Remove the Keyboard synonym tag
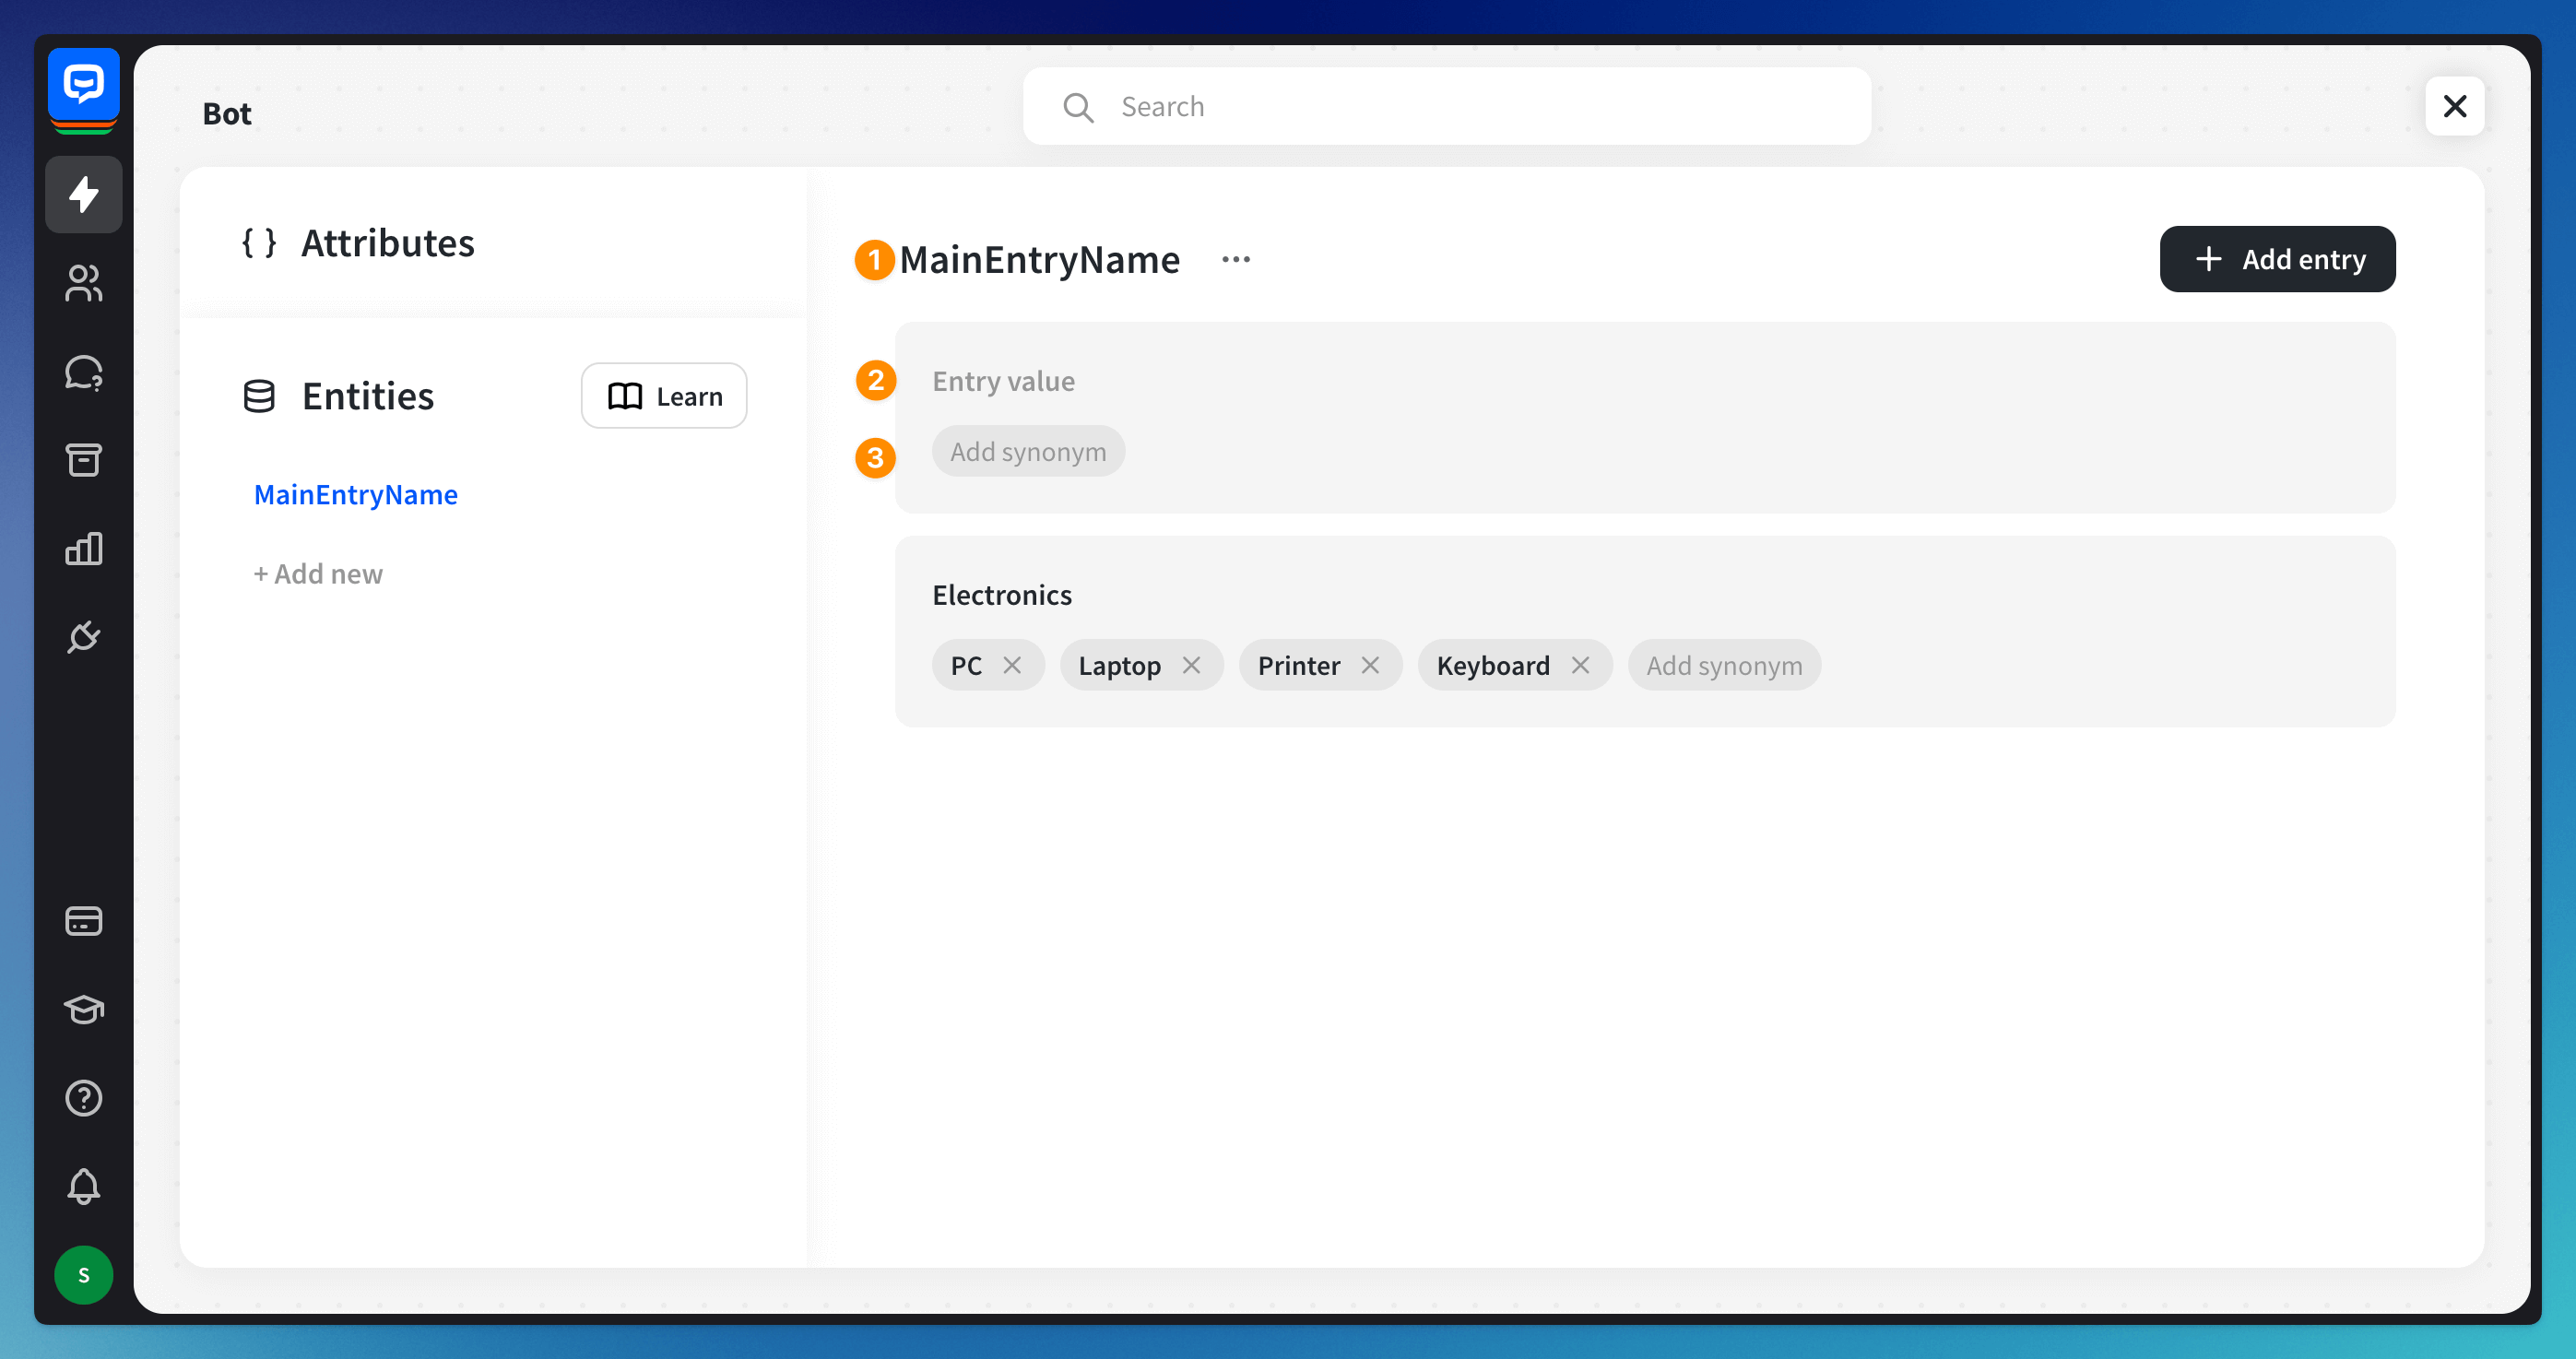2576x1359 pixels. point(1580,665)
